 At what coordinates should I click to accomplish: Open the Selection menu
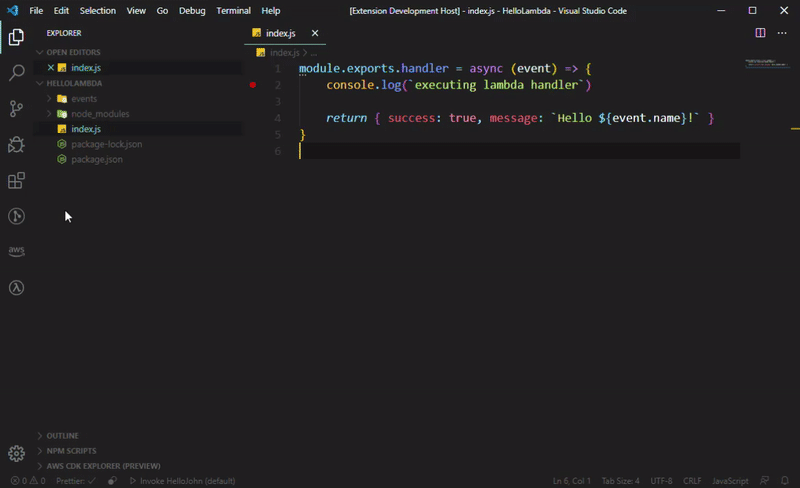(97, 11)
